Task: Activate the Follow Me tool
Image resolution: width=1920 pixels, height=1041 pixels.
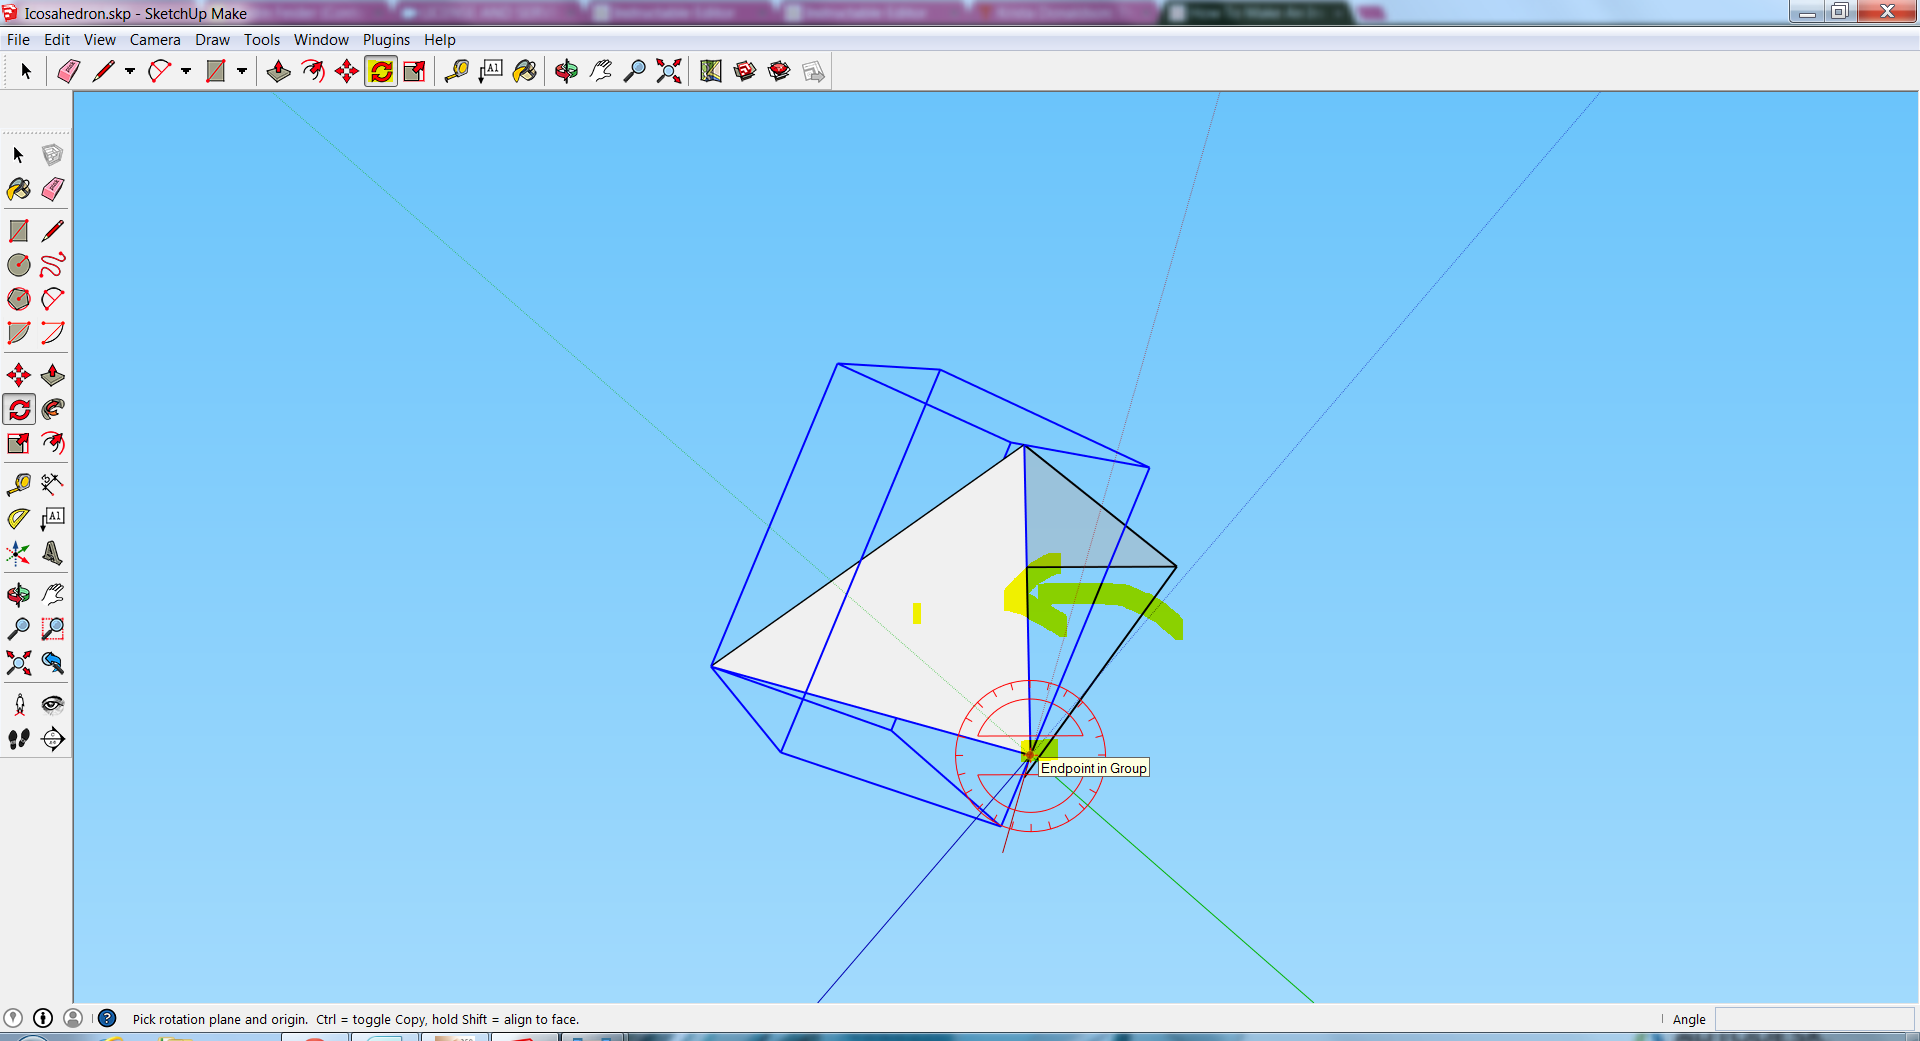Action: point(53,409)
